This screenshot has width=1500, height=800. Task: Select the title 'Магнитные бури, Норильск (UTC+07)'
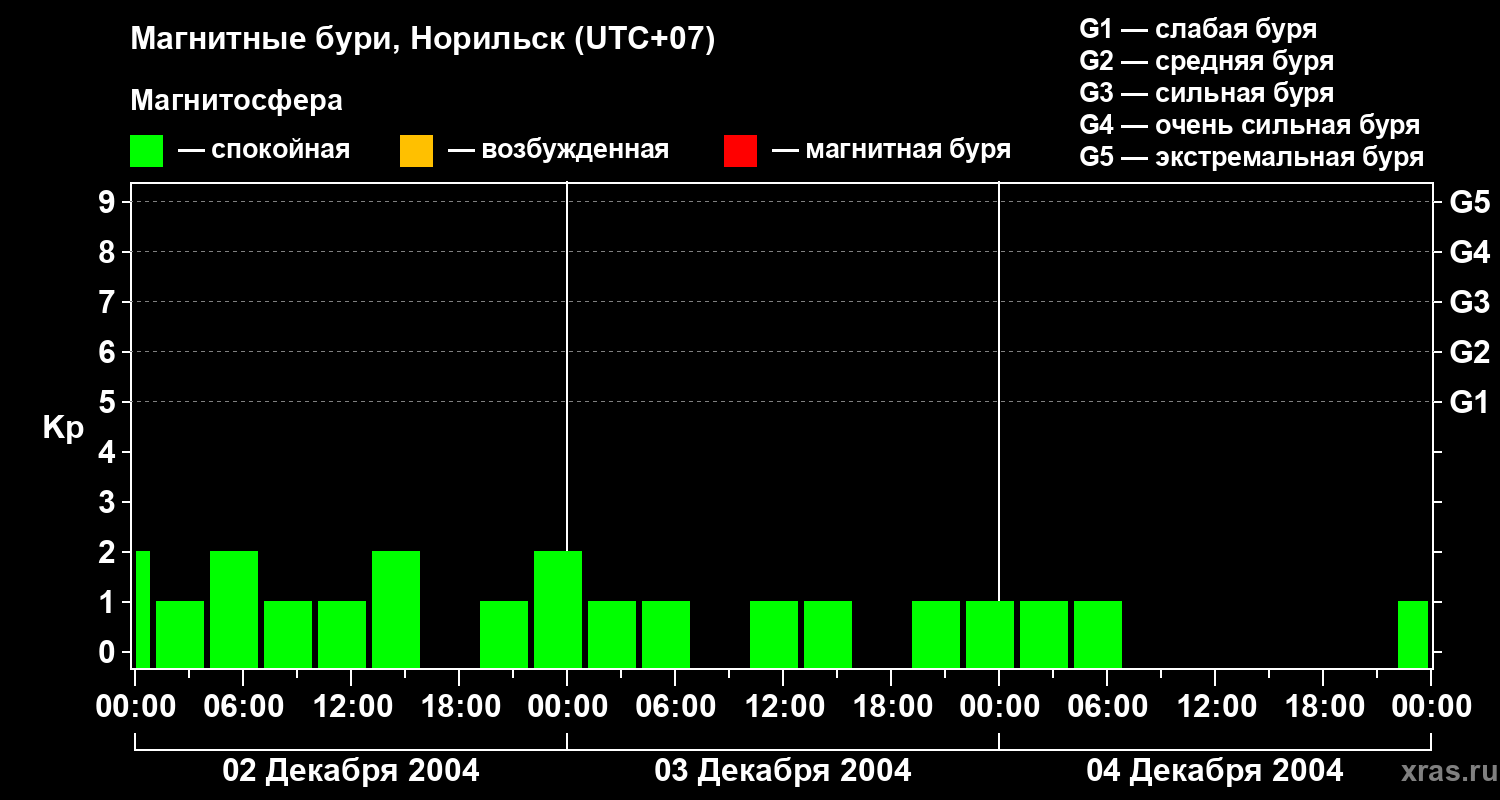tap(423, 40)
